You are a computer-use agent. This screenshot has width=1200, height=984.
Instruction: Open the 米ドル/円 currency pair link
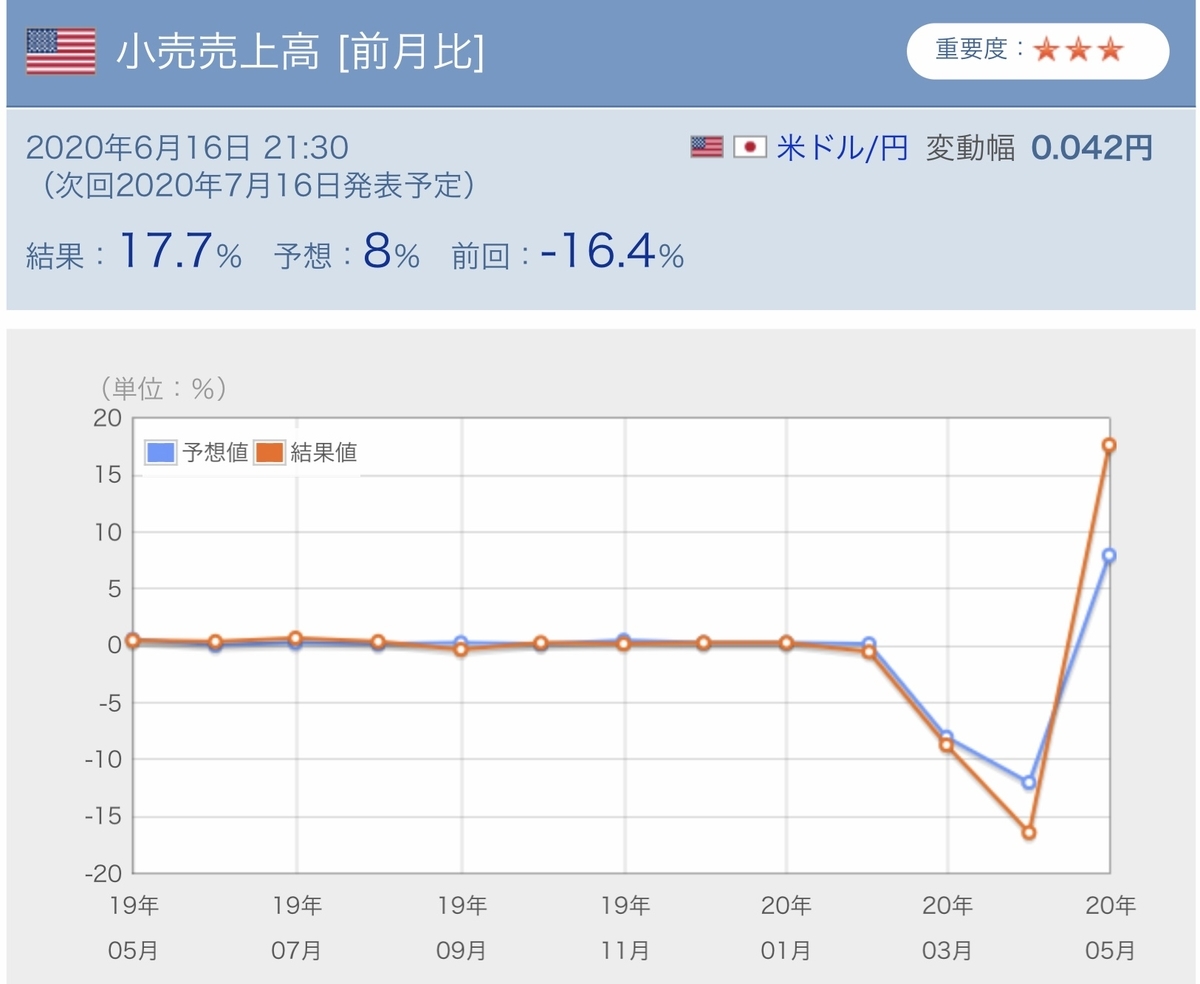click(842, 148)
